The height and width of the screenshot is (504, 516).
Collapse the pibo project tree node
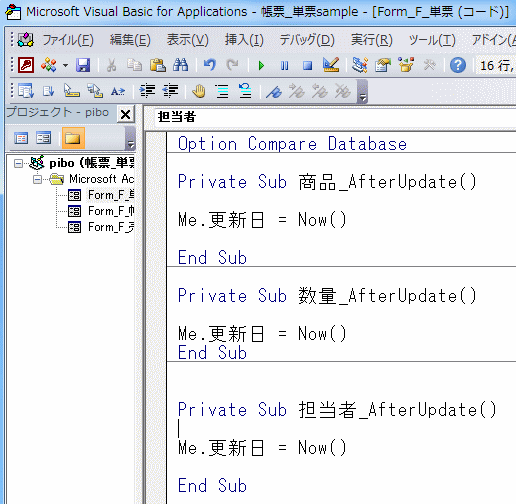pos(19,163)
